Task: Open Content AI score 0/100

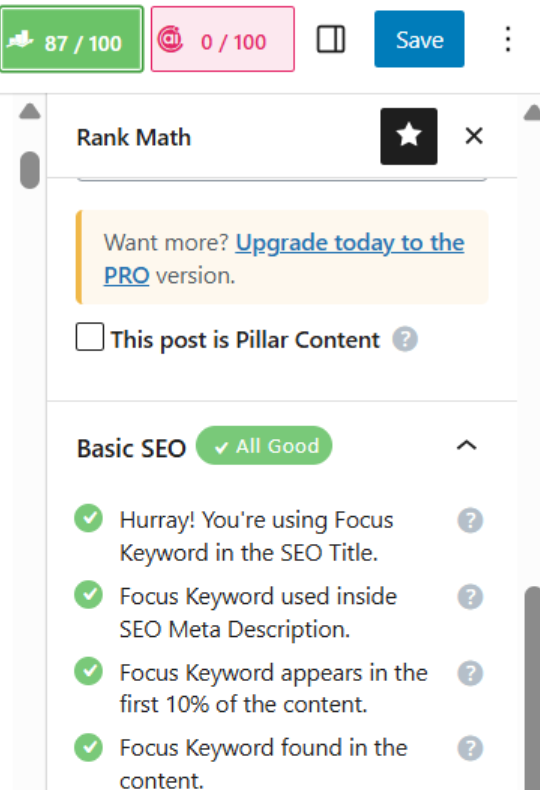Action: click(223, 39)
